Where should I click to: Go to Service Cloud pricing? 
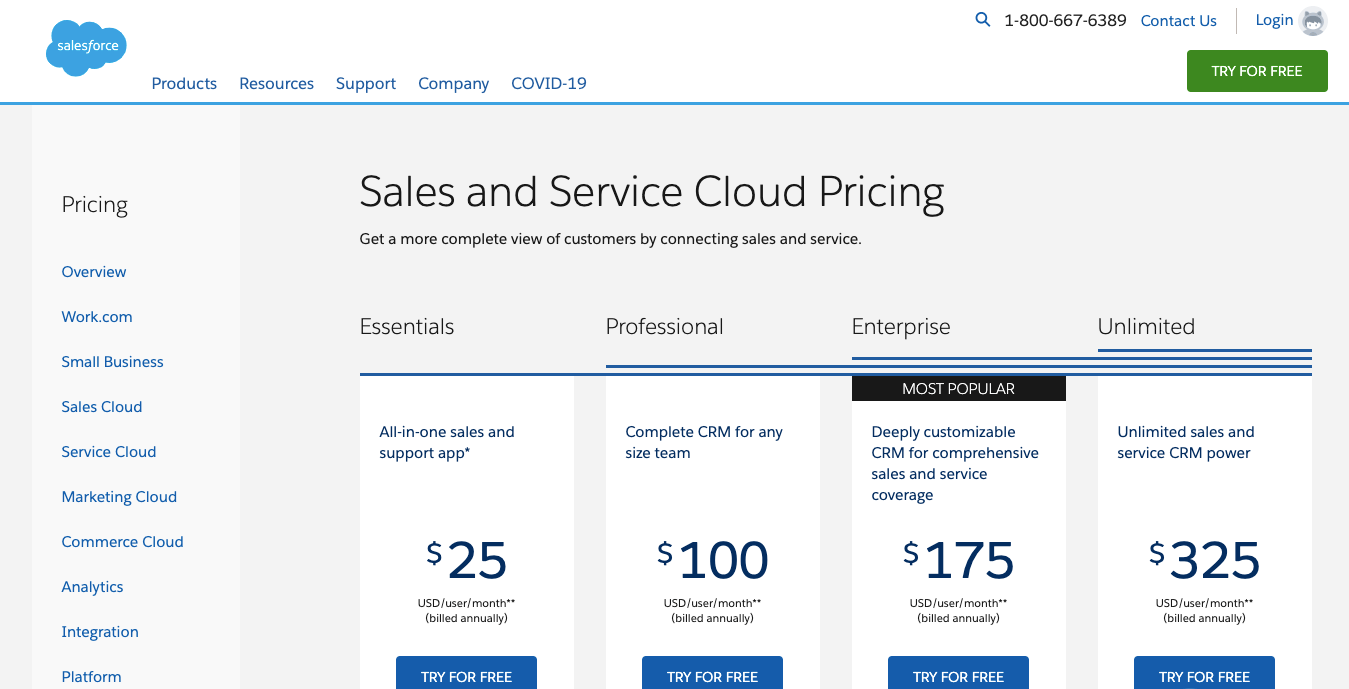[x=109, y=452]
